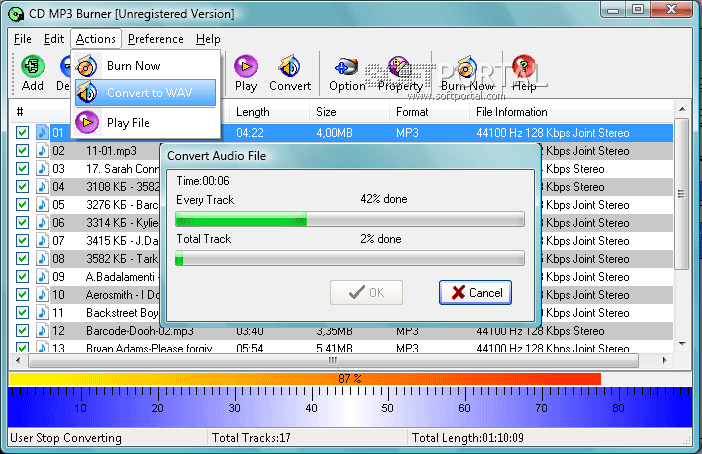Uncheck the checkbox for track 12
The height and width of the screenshot is (454, 702).
pos(22,330)
